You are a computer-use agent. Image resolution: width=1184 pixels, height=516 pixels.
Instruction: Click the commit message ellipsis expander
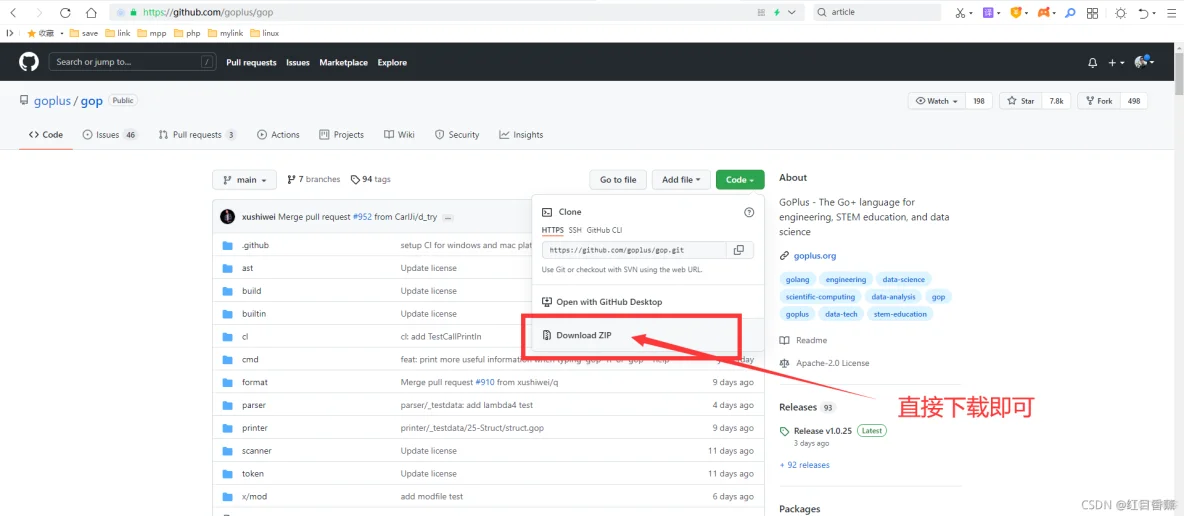coord(448,218)
